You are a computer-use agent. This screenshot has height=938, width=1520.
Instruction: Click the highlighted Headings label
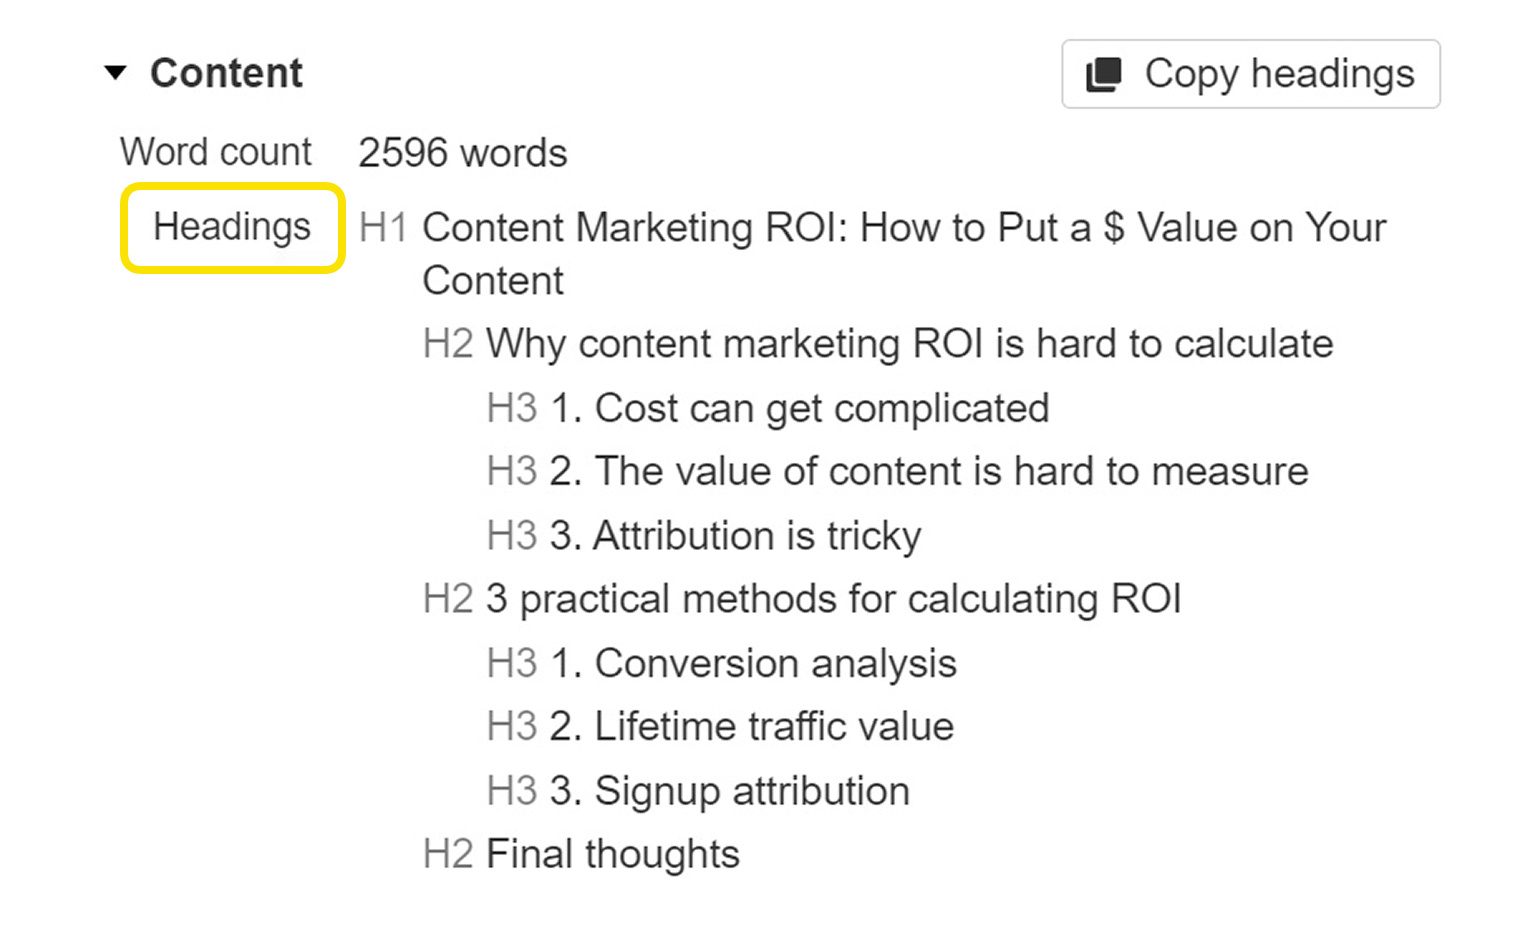[x=231, y=227]
